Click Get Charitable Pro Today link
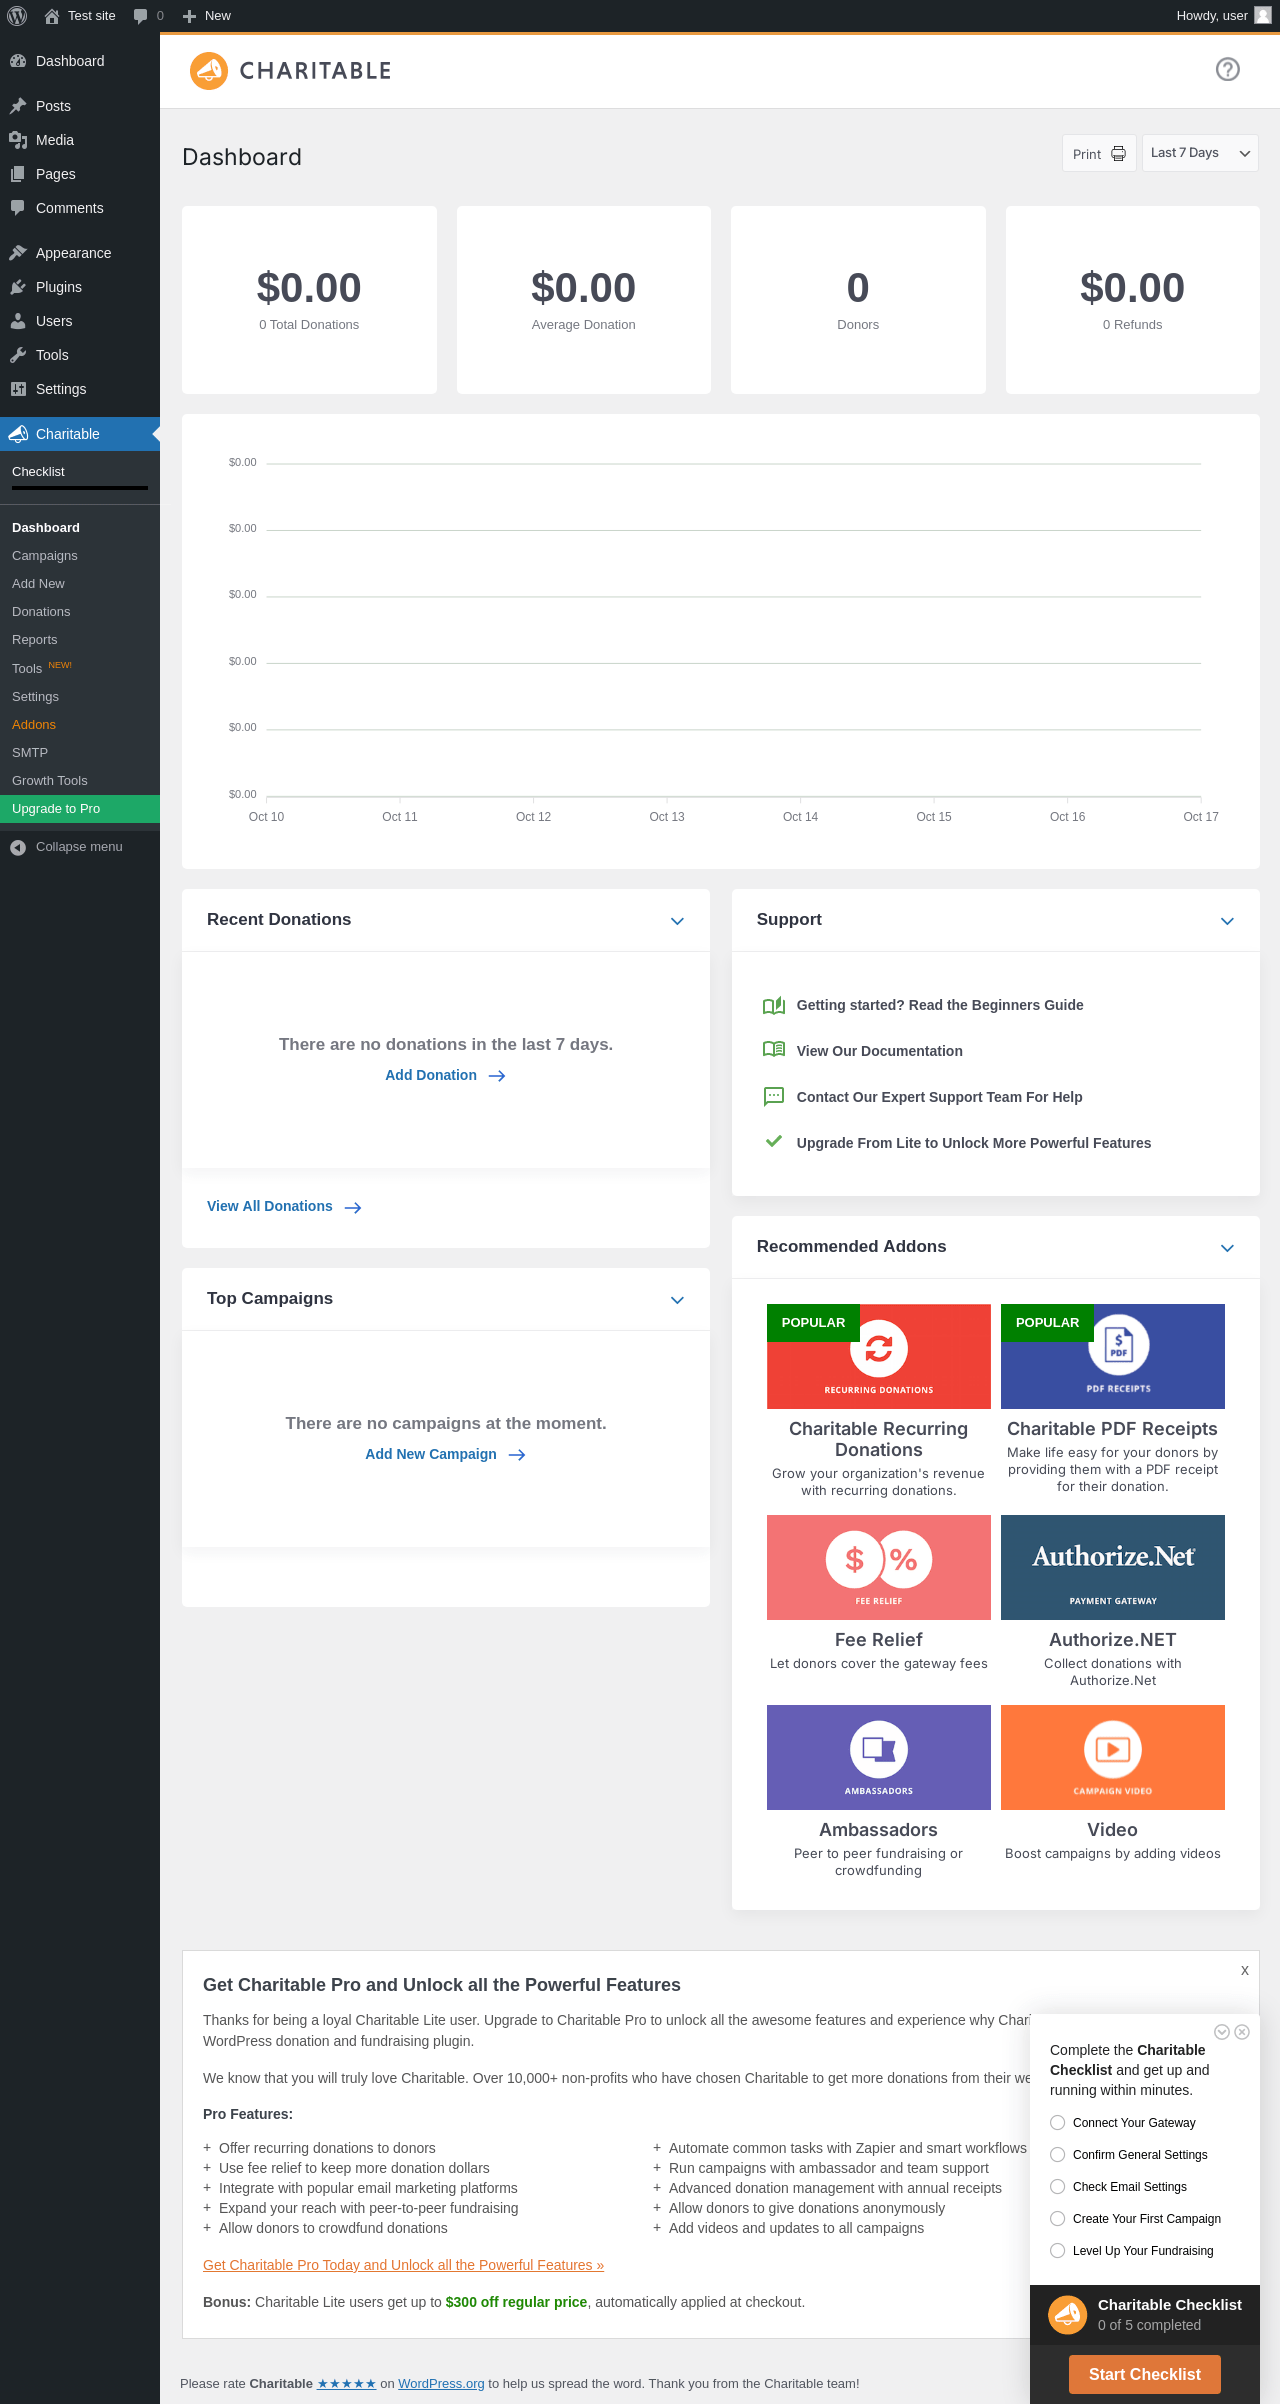 tap(403, 2265)
